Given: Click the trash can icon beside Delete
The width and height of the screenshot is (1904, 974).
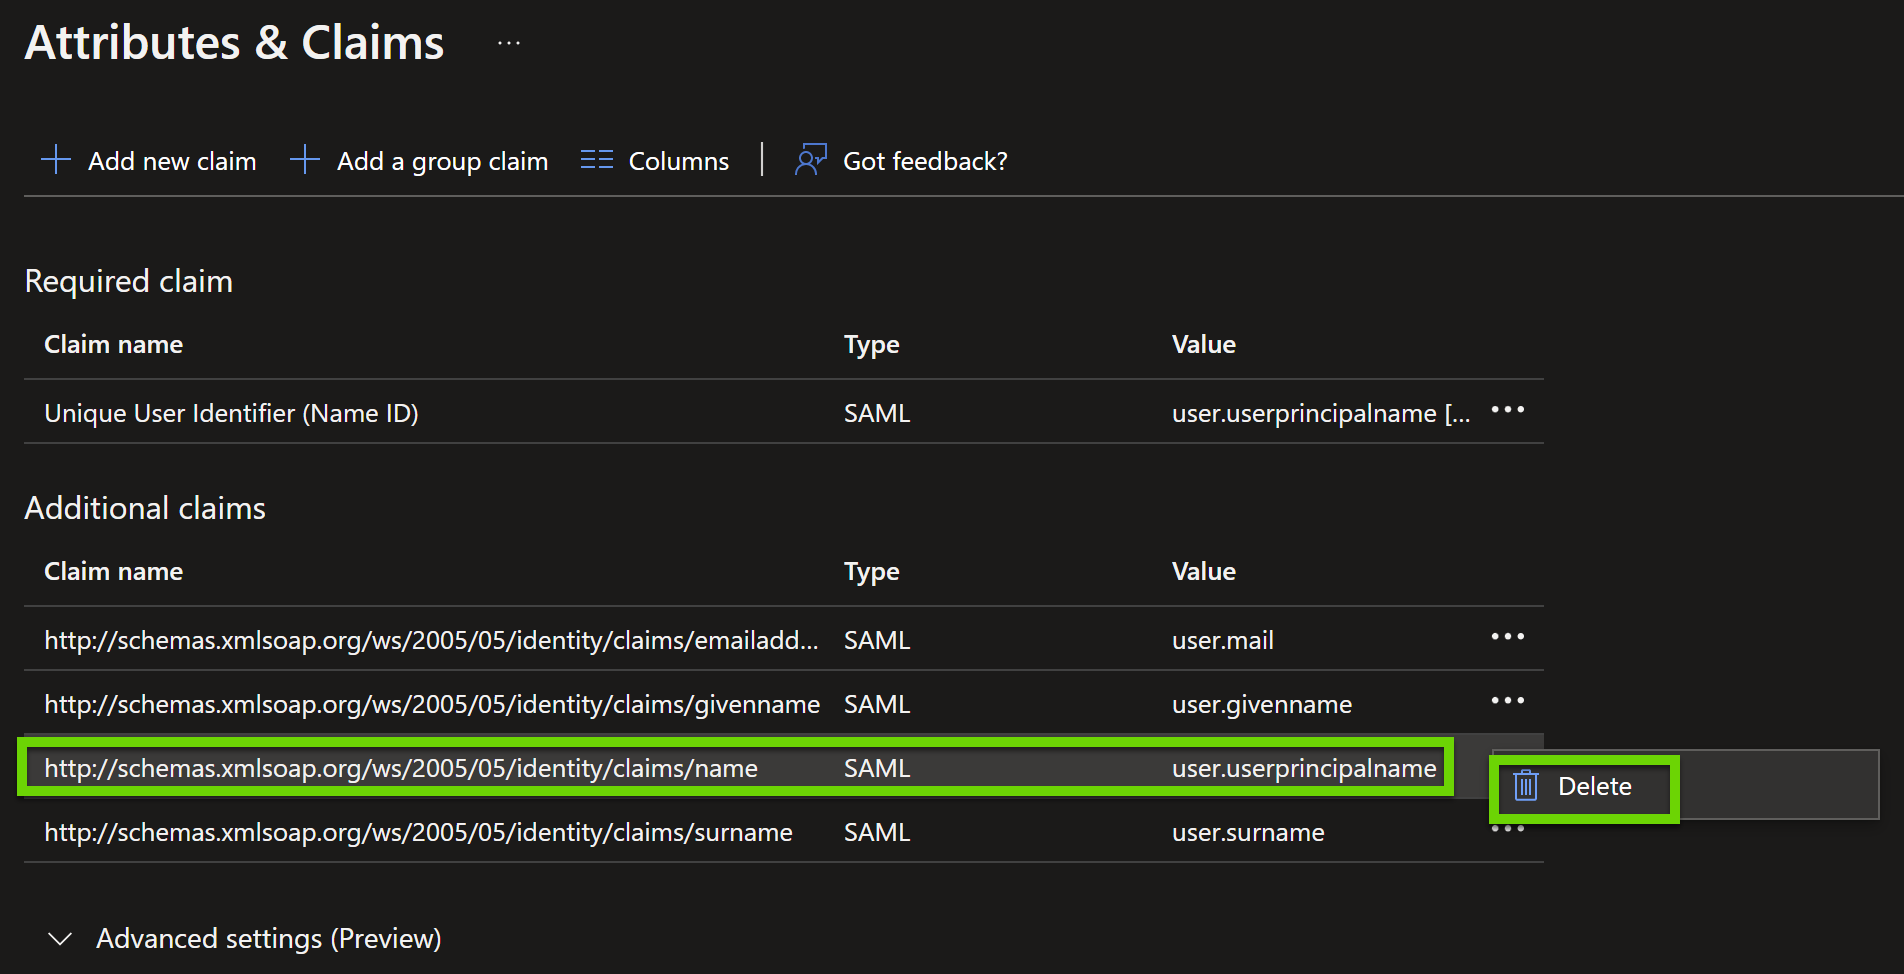Looking at the screenshot, I should pos(1526,786).
